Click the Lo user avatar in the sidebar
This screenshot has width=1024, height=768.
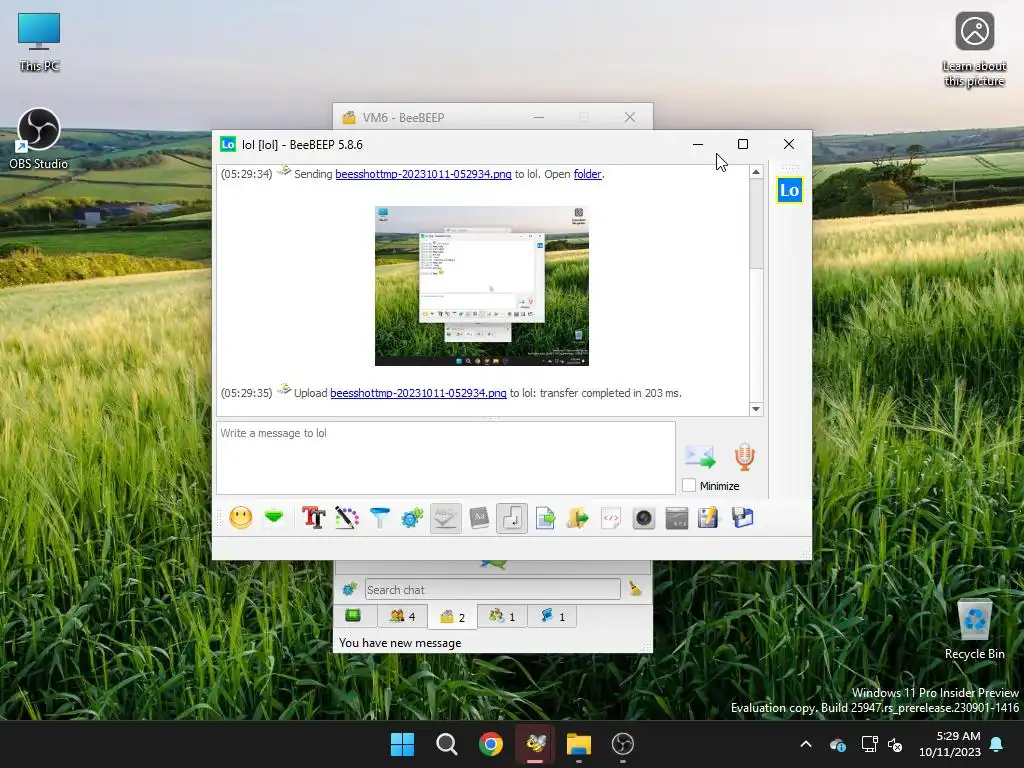[x=790, y=191]
